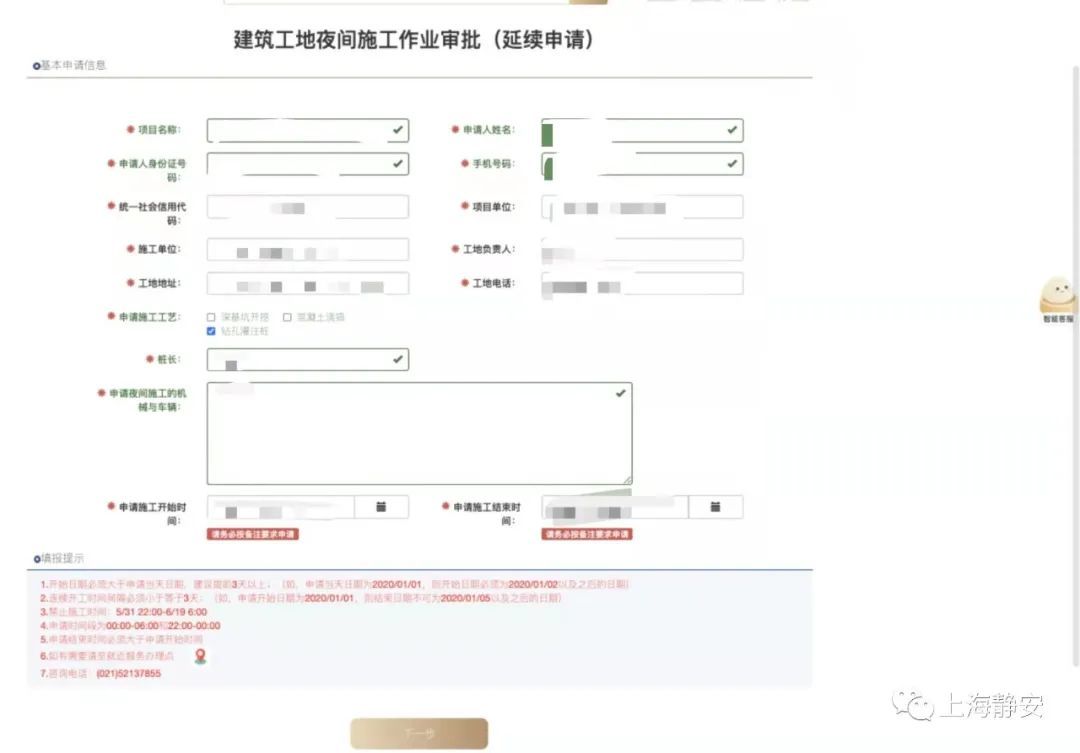Click the phone number (021)52137855
The height and width of the screenshot is (753, 1080).
tap(129, 674)
